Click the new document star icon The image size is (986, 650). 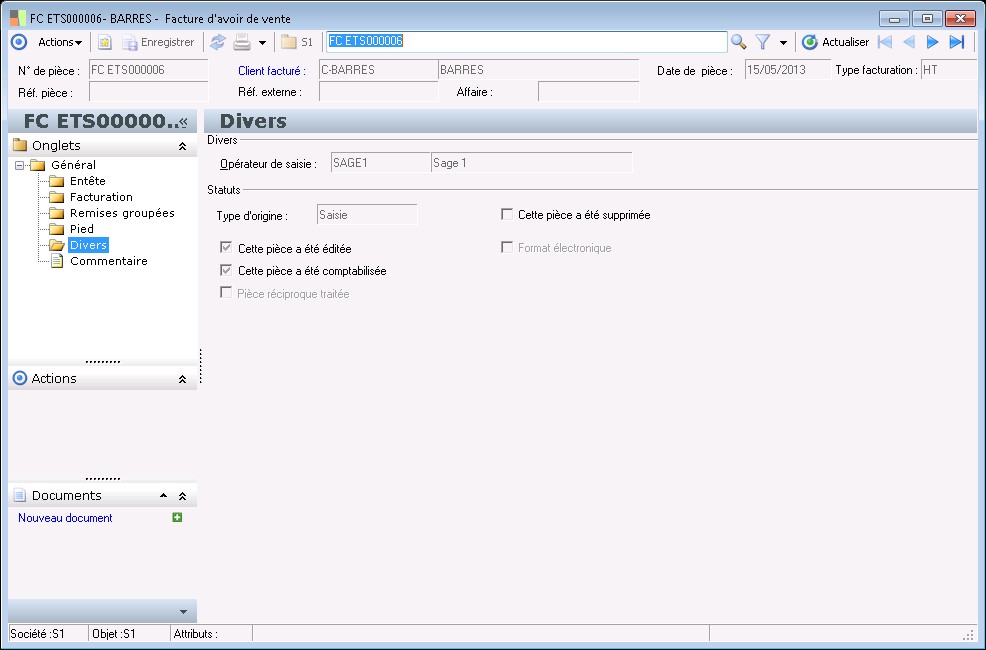(x=104, y=42)
